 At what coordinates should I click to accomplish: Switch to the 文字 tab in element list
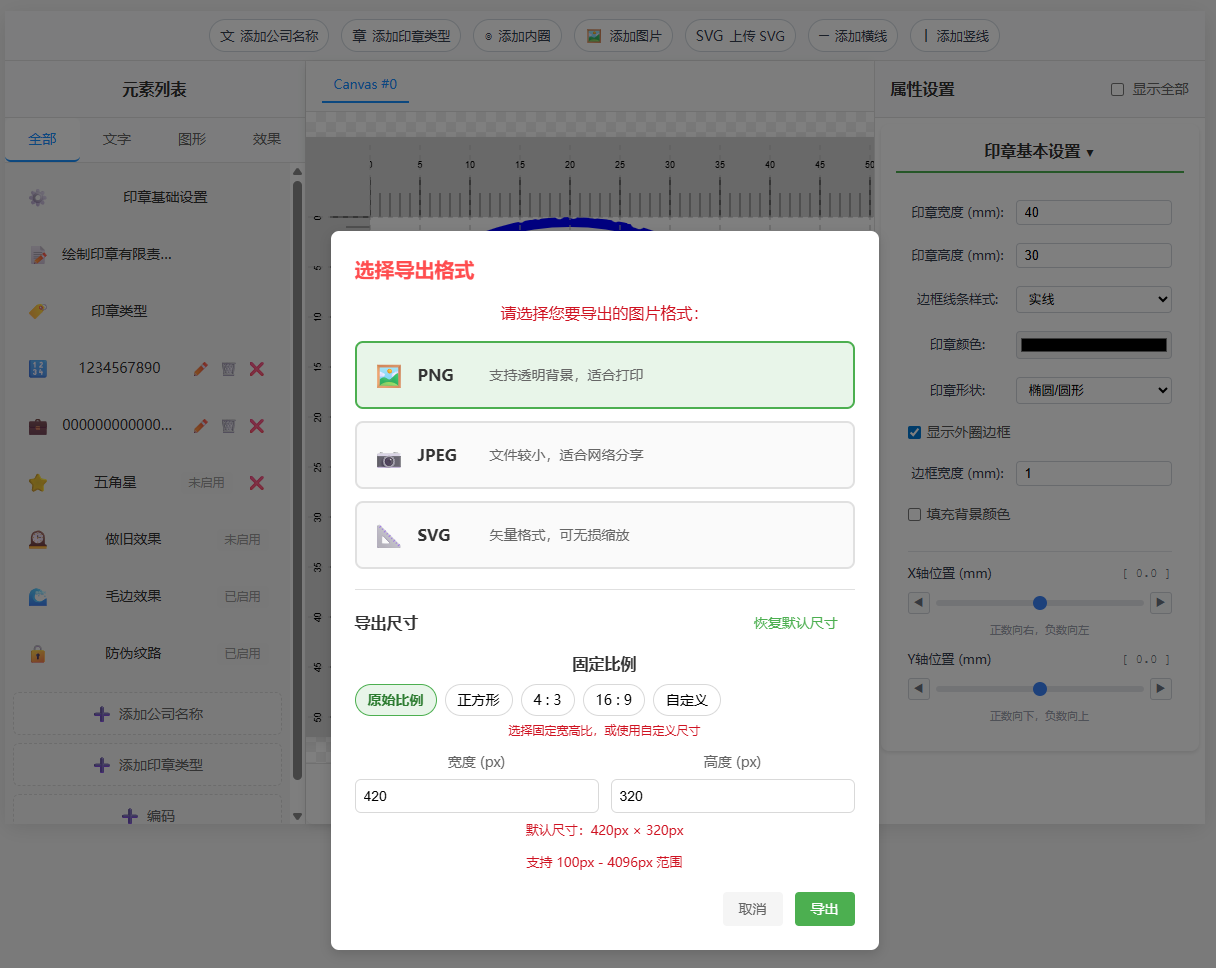tap(117, 140)
